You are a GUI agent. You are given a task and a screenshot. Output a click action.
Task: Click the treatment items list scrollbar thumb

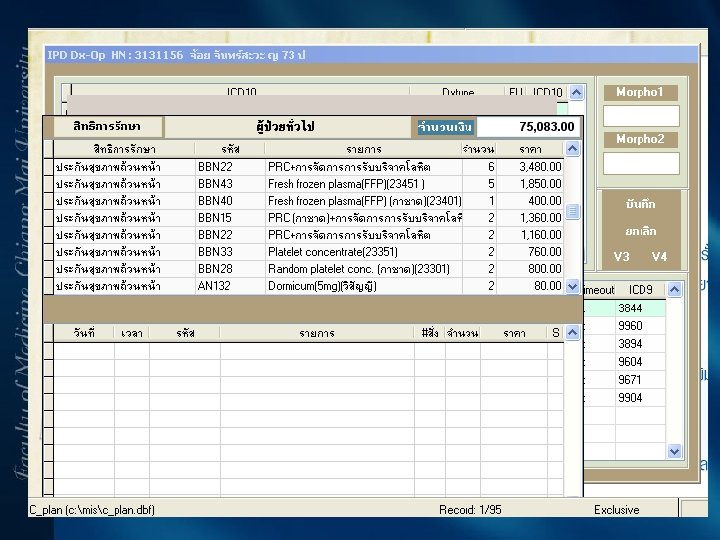572,212
